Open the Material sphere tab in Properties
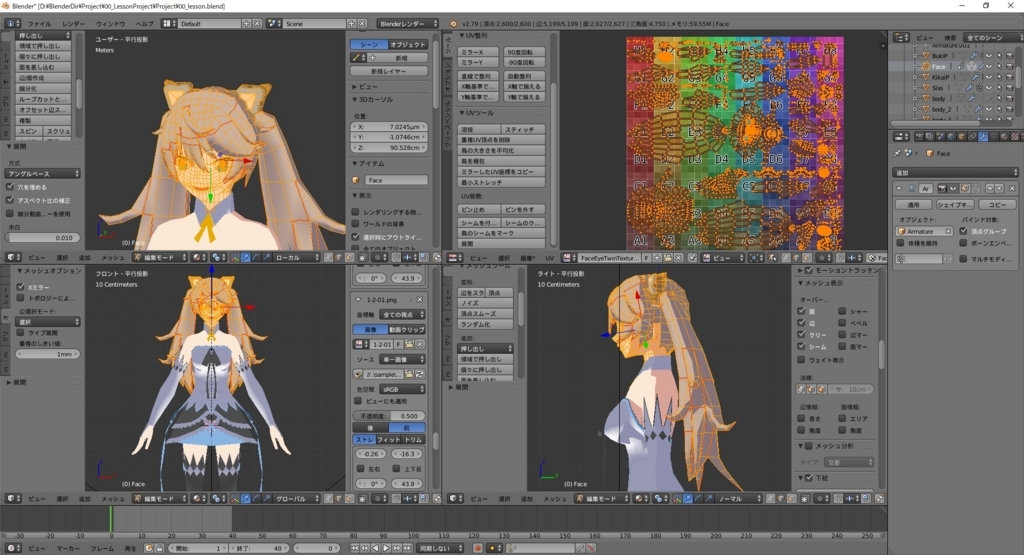The width and height of the screenshot is (1024, 555). [1004, 136]
